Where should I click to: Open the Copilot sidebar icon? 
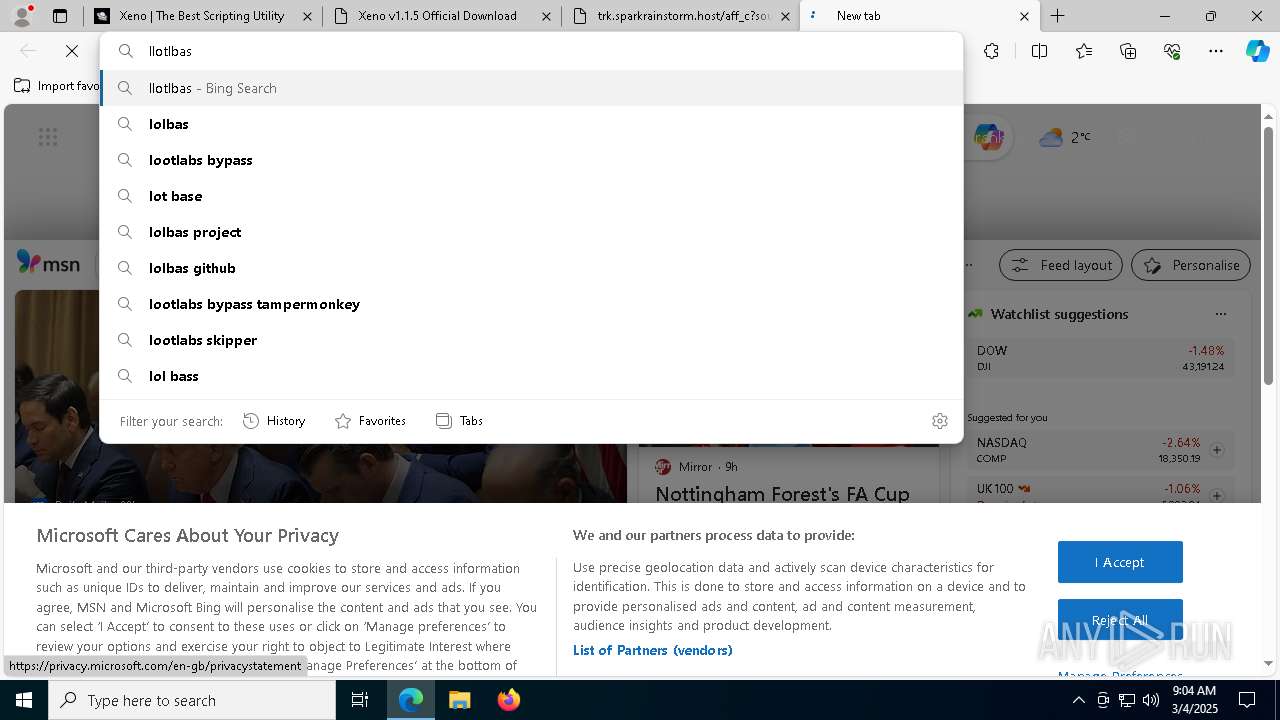coord(1257,51)
